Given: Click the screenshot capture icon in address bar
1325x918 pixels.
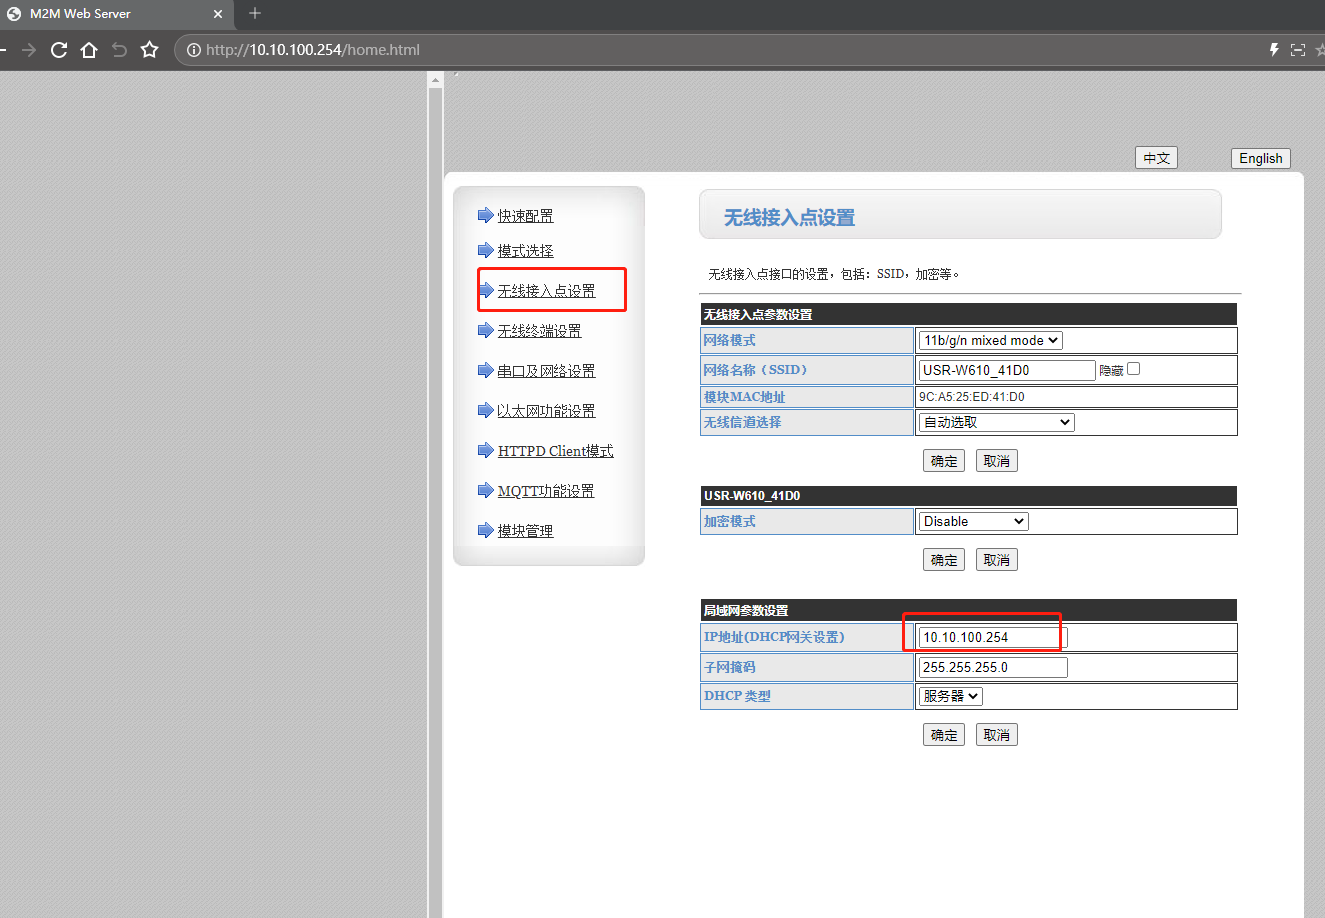Looking at the screenshot, I should tap(1298, 50).
